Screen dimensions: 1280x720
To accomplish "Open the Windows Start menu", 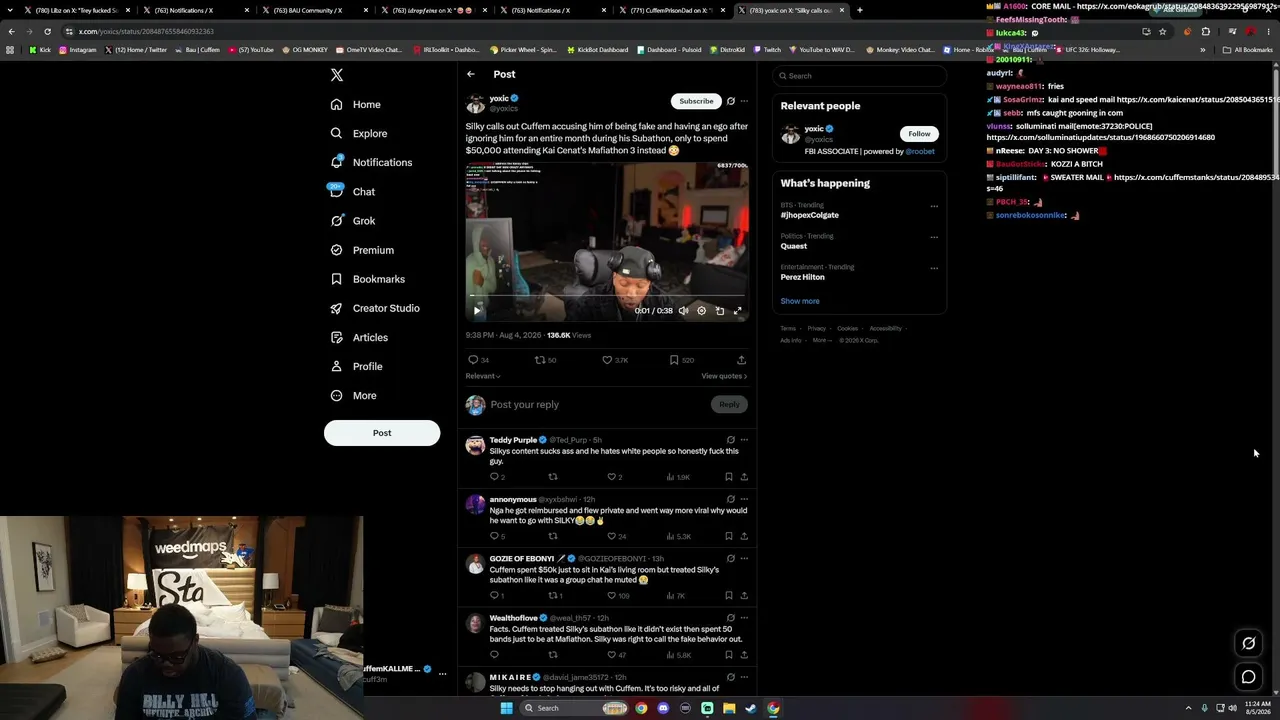I will point(507,708).
